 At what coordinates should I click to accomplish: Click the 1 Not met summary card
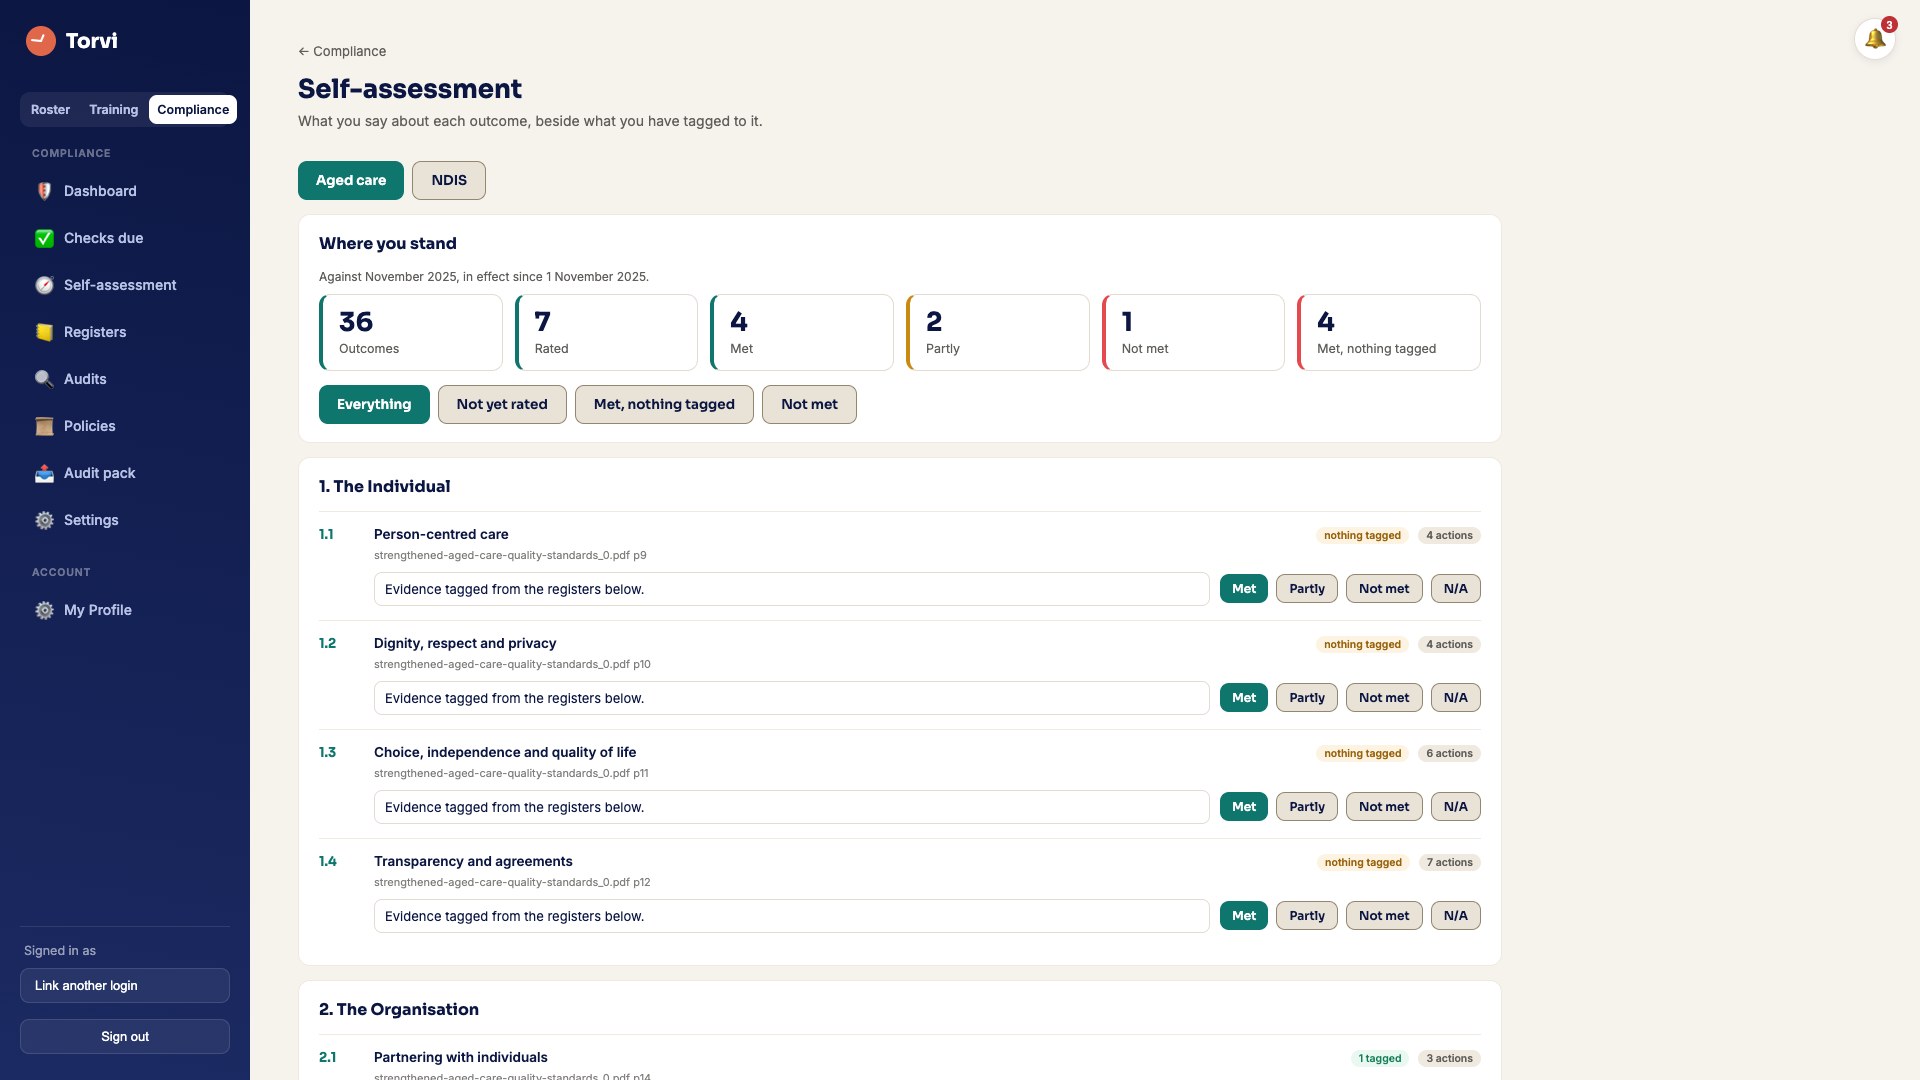[x=1193, y=332]
